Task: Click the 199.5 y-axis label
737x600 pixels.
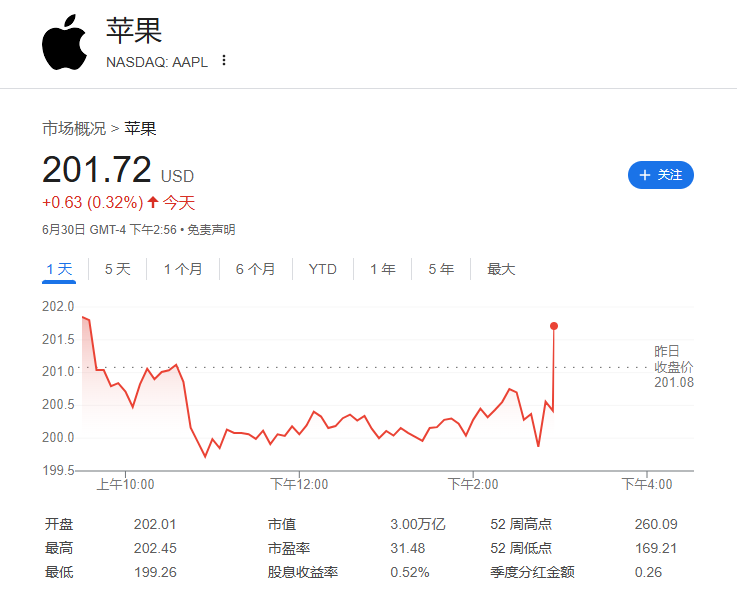Action: [x=58, y=470]
